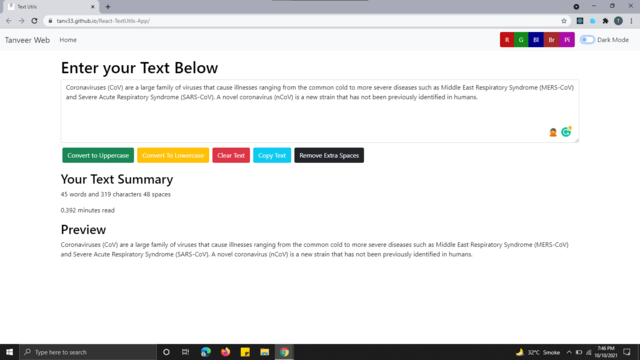Click the network signal icon in tray
This screenshot has width=640, height=360.
tap(589, 352)
